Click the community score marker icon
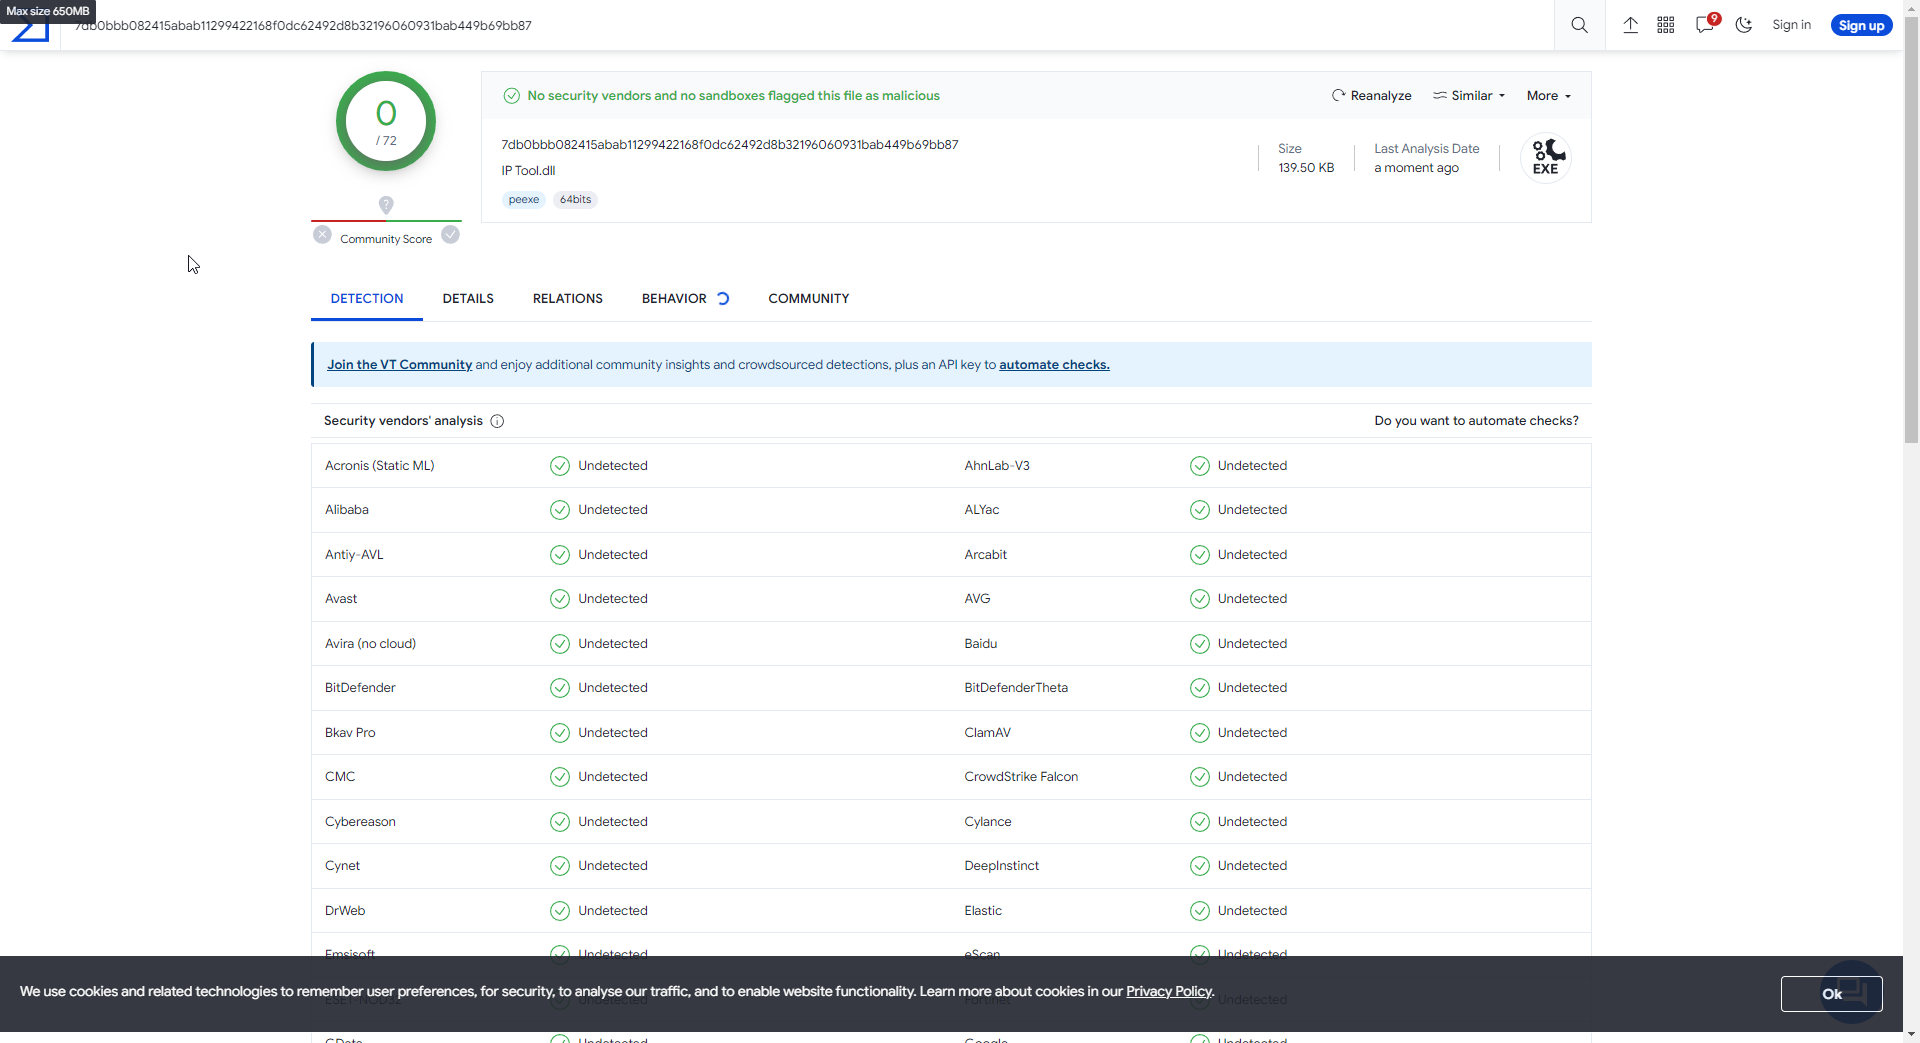Screen dimensions: 1920x1043 386,205
